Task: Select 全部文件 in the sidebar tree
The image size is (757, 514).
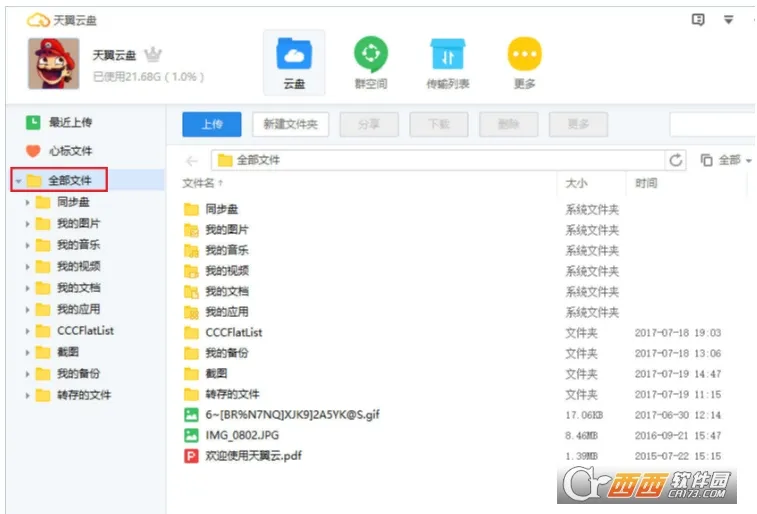Action: pyautogui.click(x=70, y=181)
